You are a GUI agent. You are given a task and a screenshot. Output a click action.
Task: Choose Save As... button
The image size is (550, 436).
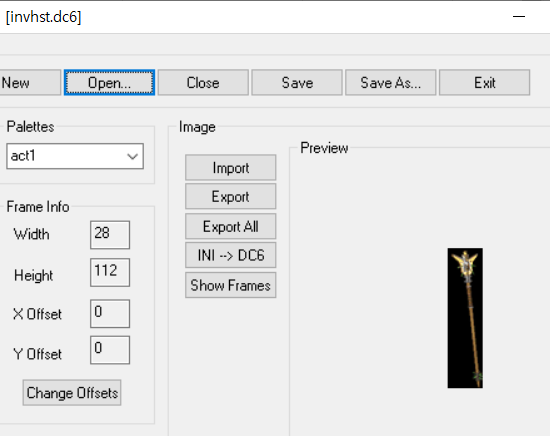(x=390, y=82)
